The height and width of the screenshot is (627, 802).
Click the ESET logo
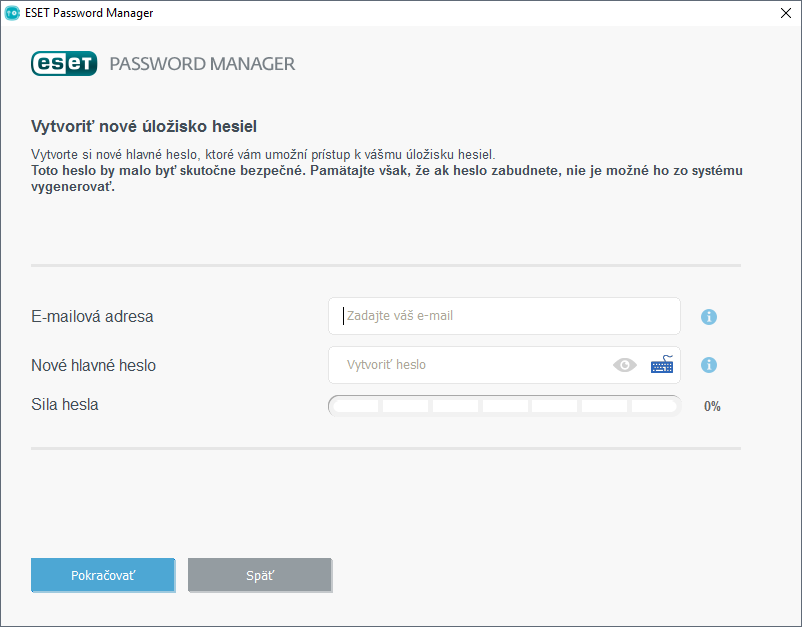(x=64, y=63)
